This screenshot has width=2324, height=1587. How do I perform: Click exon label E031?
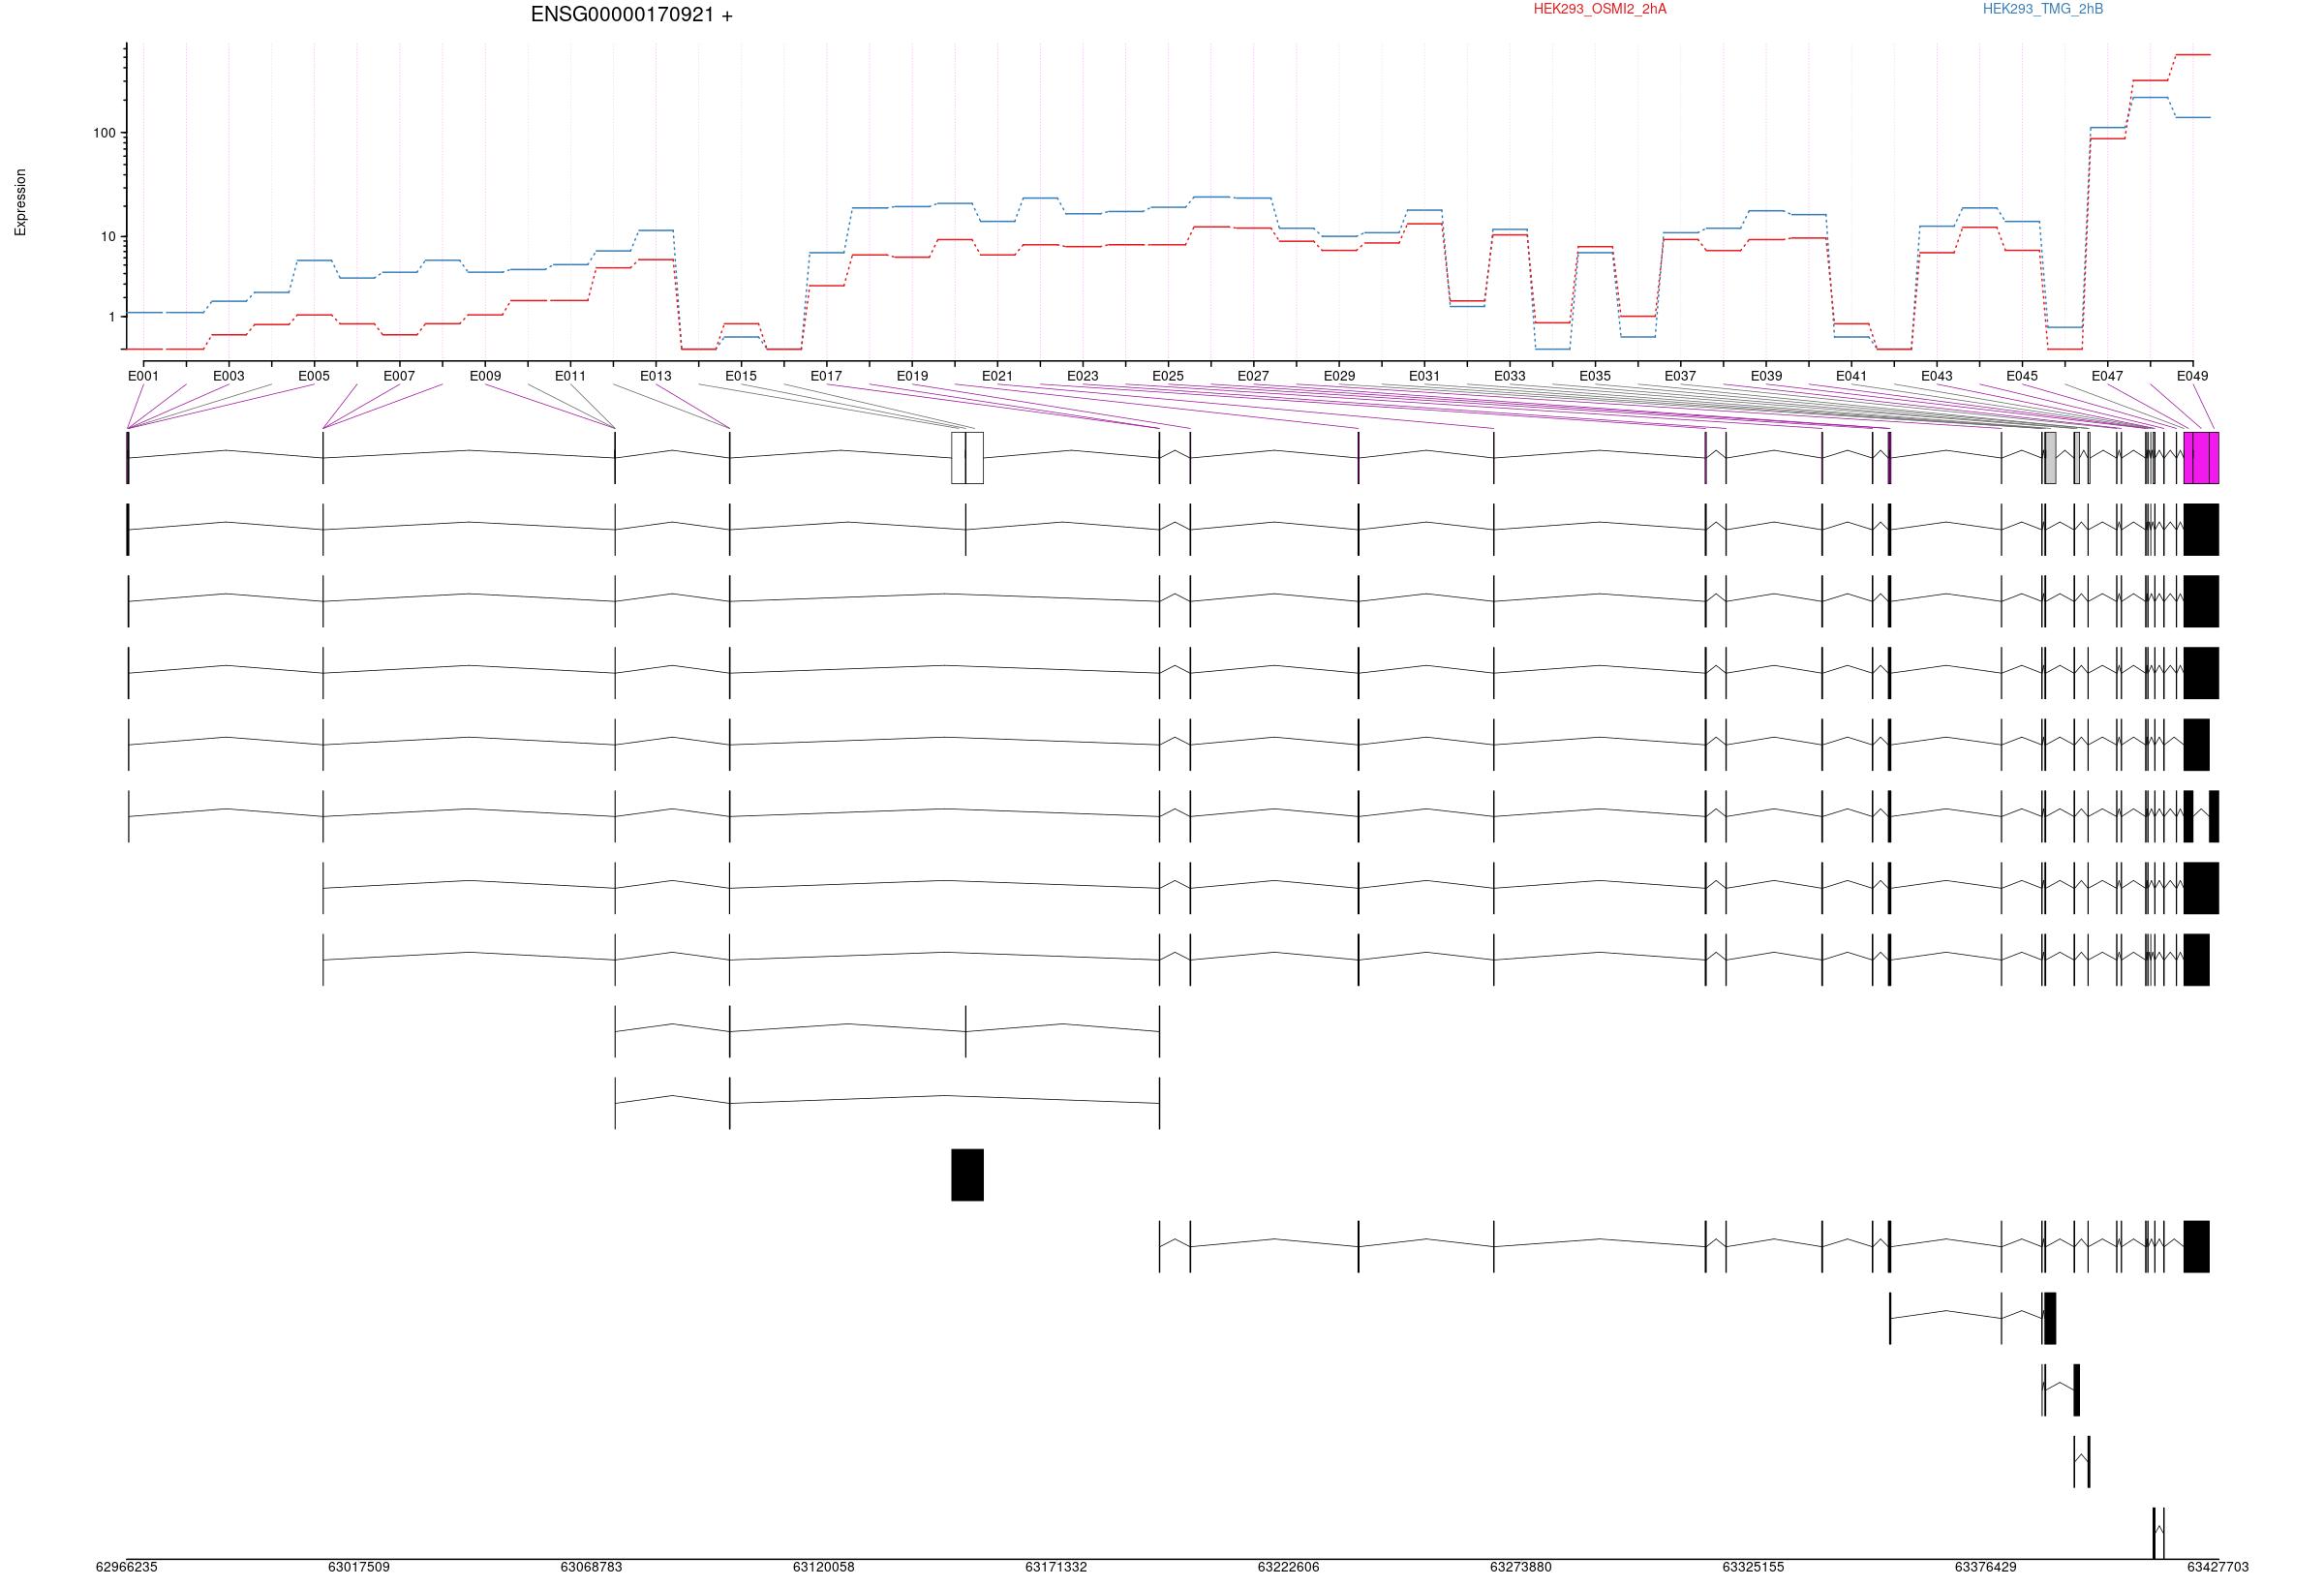point(1424,376)
